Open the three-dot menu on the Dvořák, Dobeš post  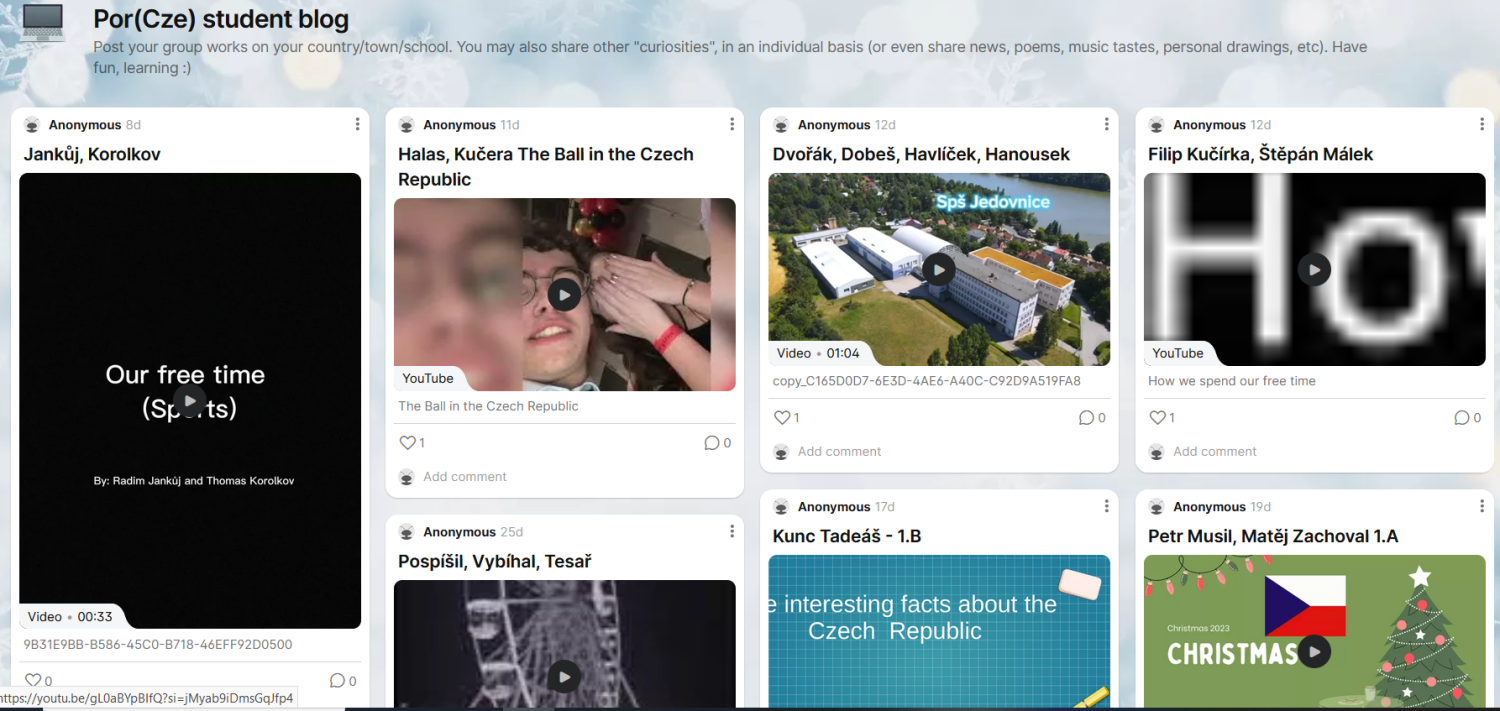point(1106,124)
